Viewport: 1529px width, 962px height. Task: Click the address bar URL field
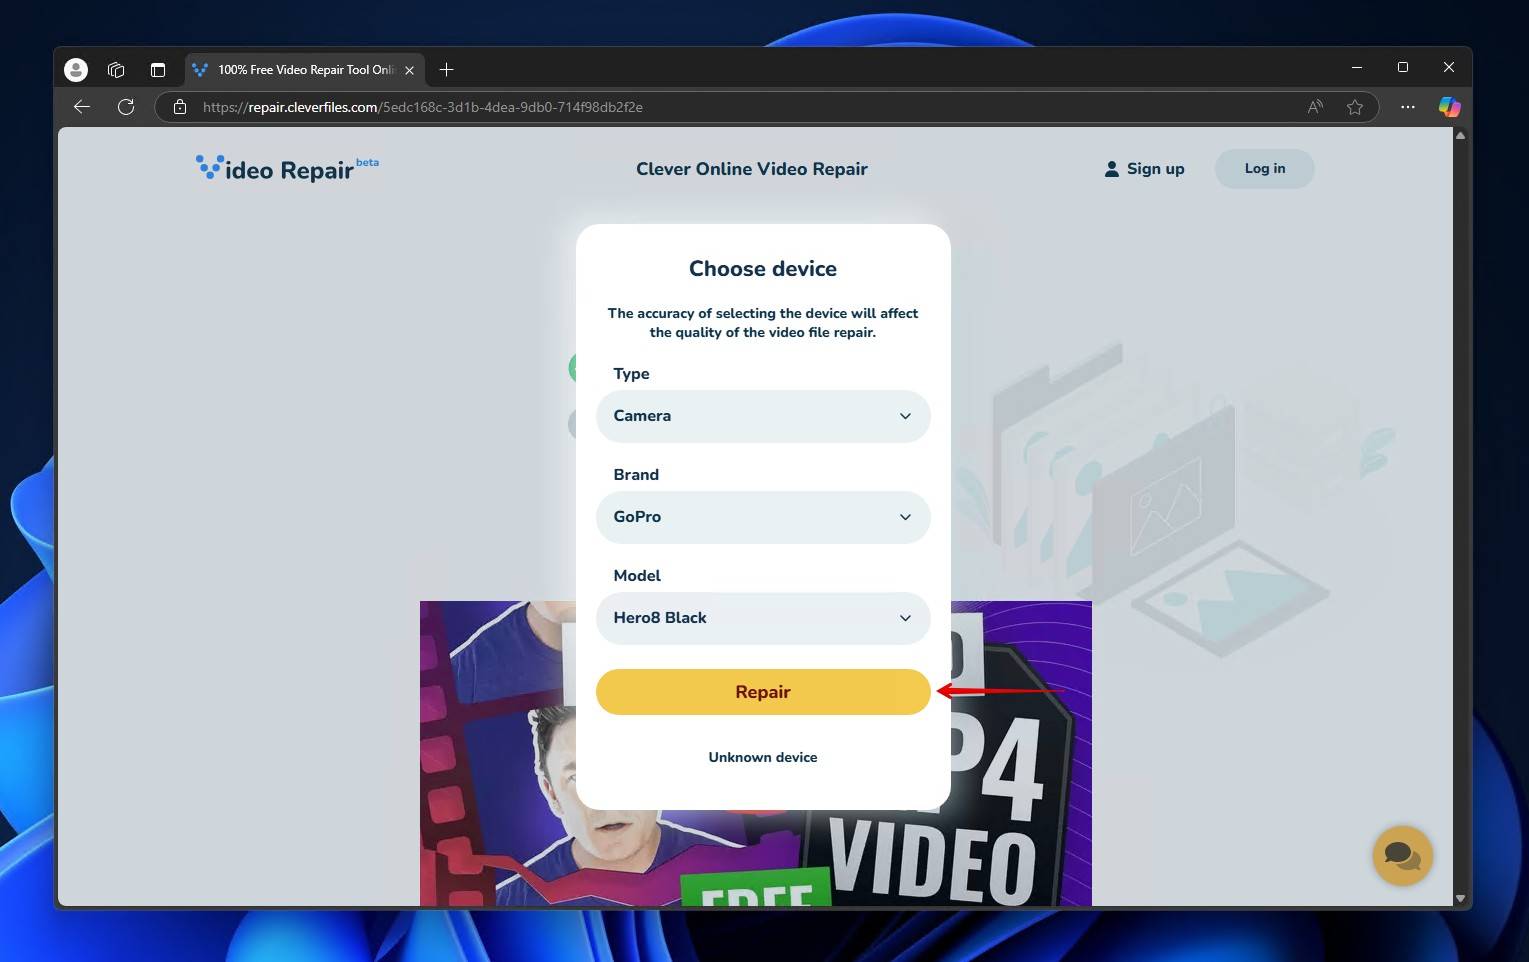[740, 107]
